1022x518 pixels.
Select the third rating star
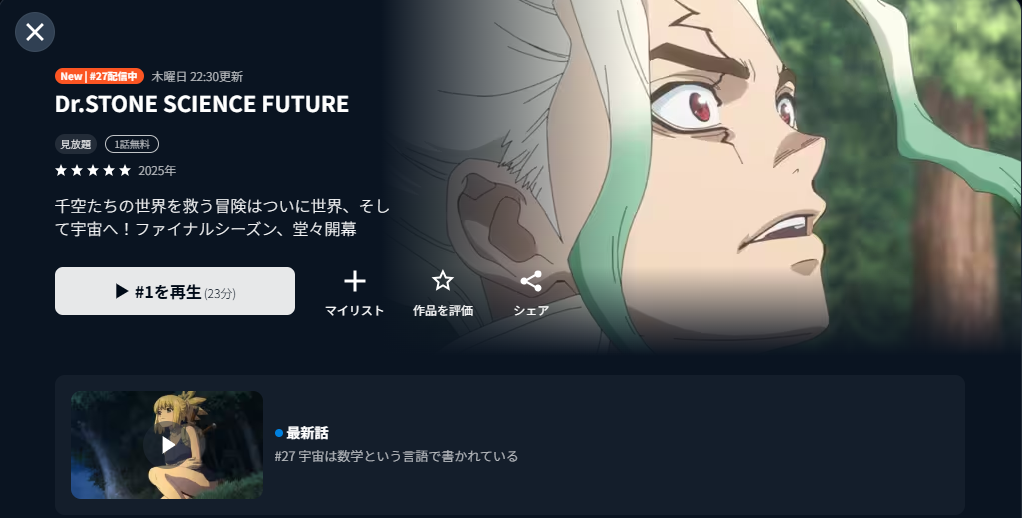(x=93, y=171)
